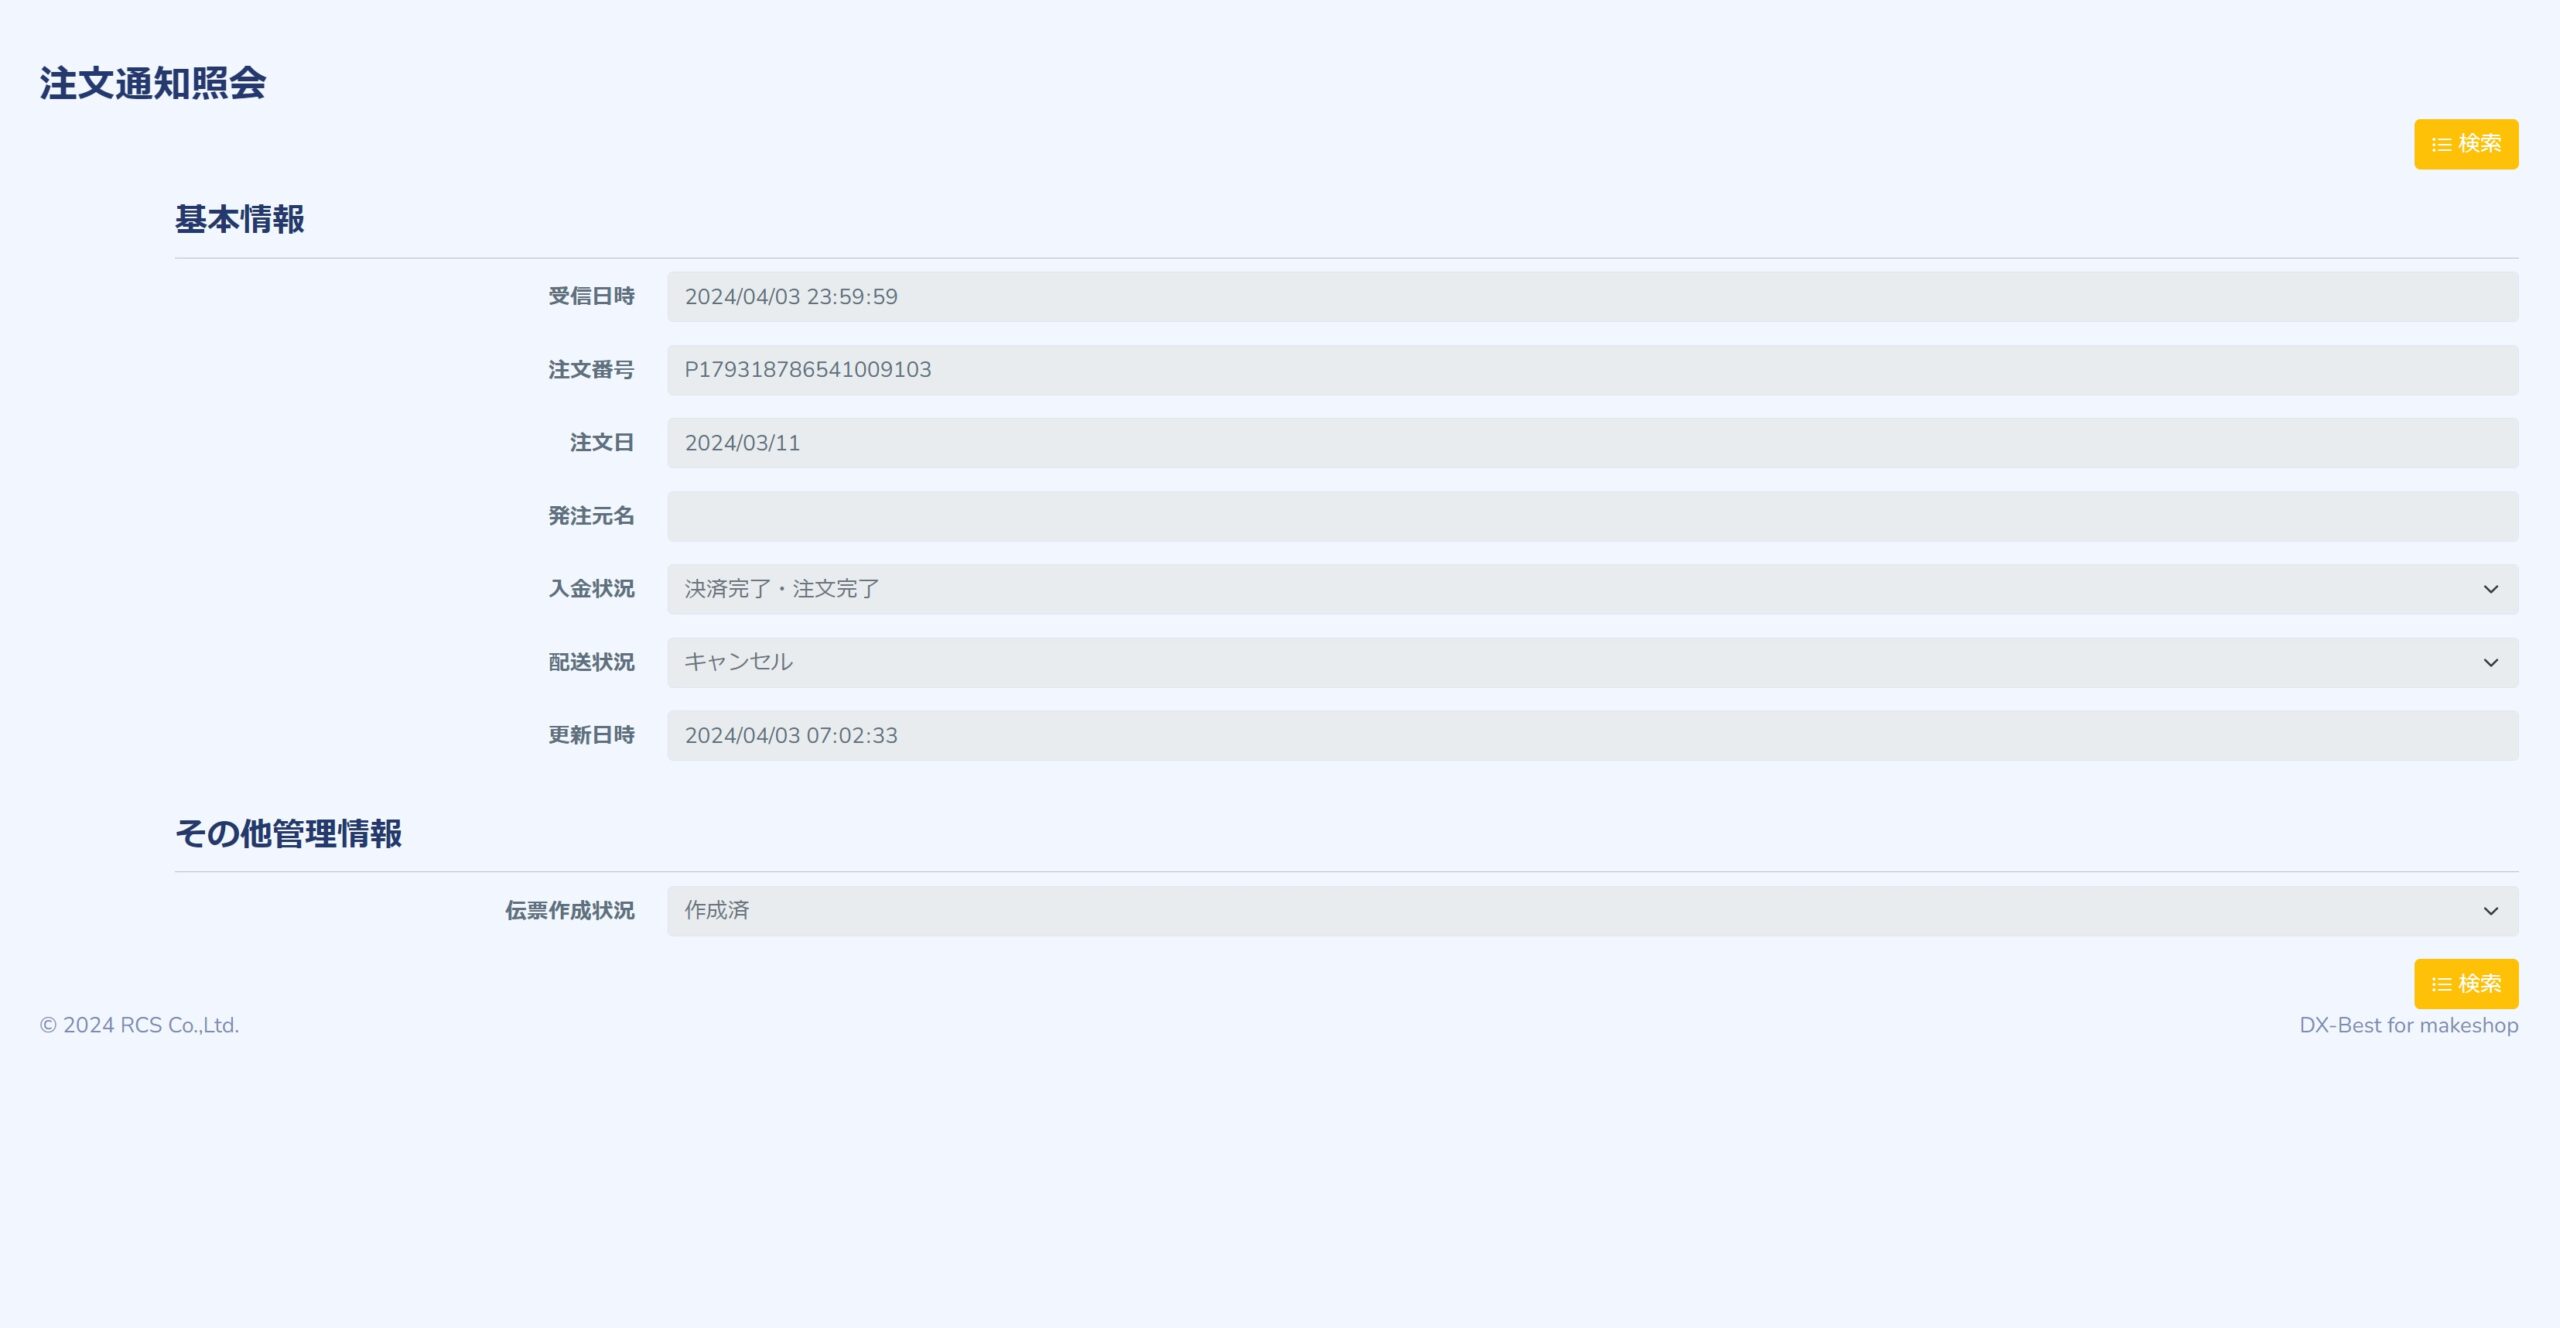Click the 基本情報 section heading
Image resolution: width=2560 pixels, height=1328 pixels.
(x=240, y=219)
